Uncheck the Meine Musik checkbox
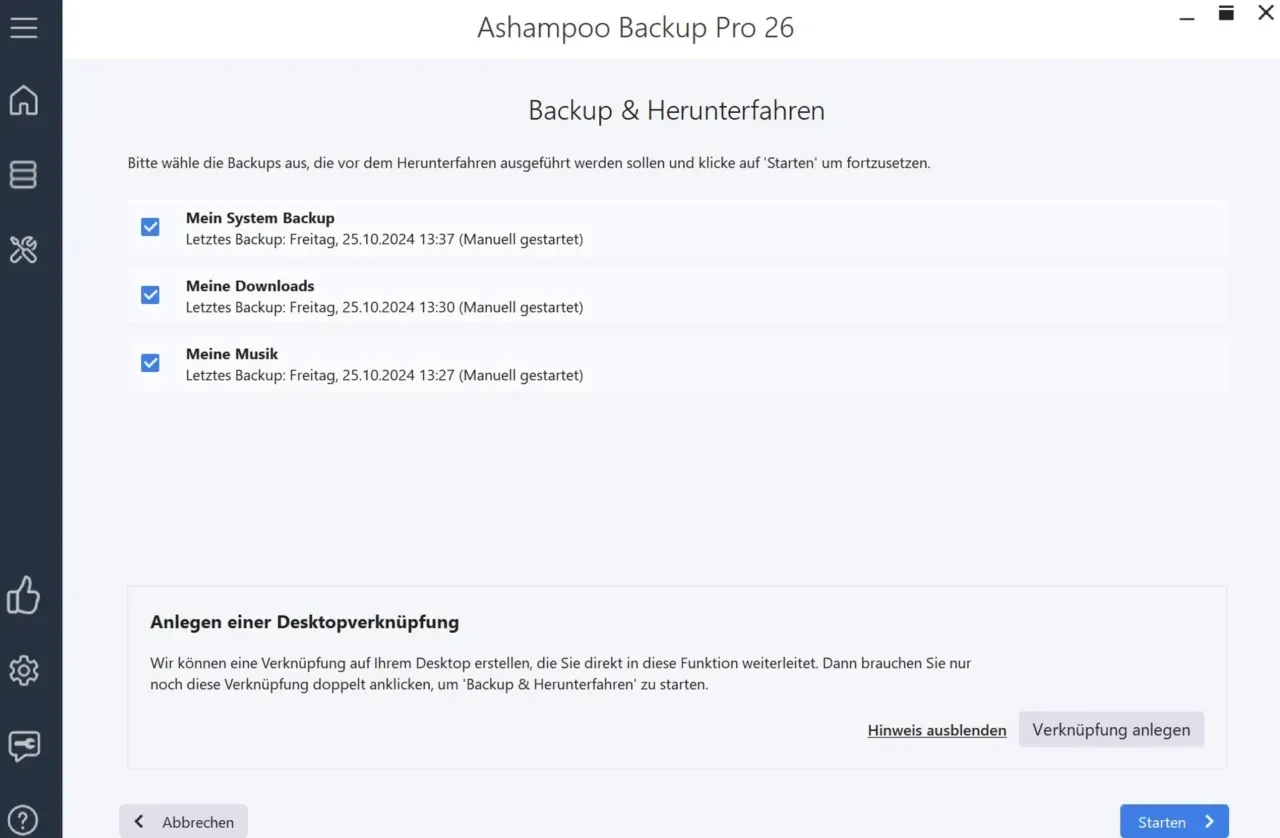This screenshot has width=1280, height=838. click(x=150, y=363)
